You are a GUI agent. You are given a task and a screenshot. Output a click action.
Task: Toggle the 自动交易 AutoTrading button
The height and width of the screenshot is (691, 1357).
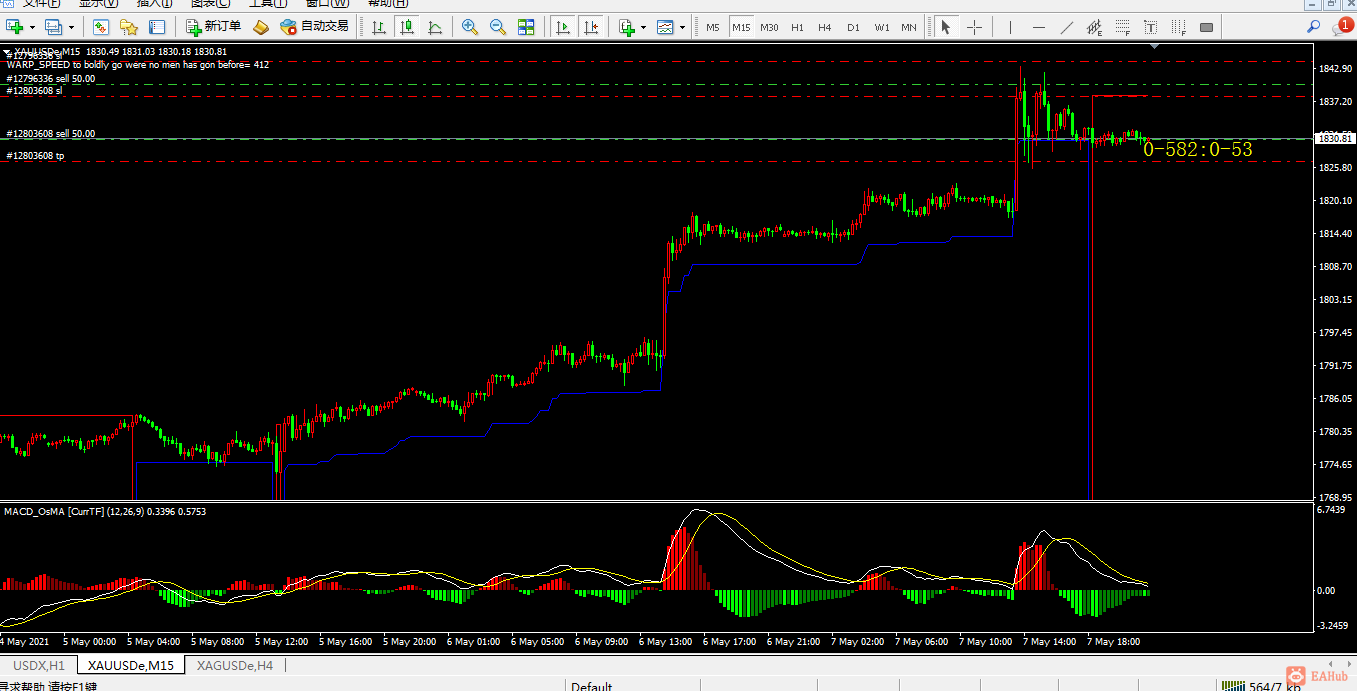(314, 27)
